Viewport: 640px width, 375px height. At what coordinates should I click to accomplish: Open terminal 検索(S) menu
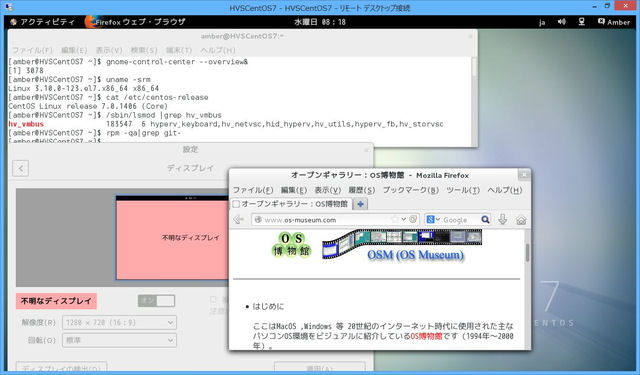click(x=144, y=50)
